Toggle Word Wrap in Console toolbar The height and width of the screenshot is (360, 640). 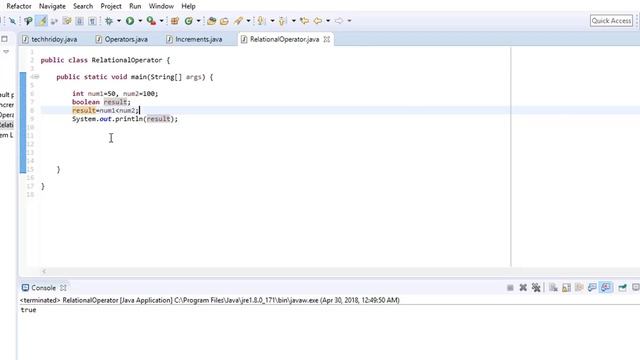pos(579,288)
